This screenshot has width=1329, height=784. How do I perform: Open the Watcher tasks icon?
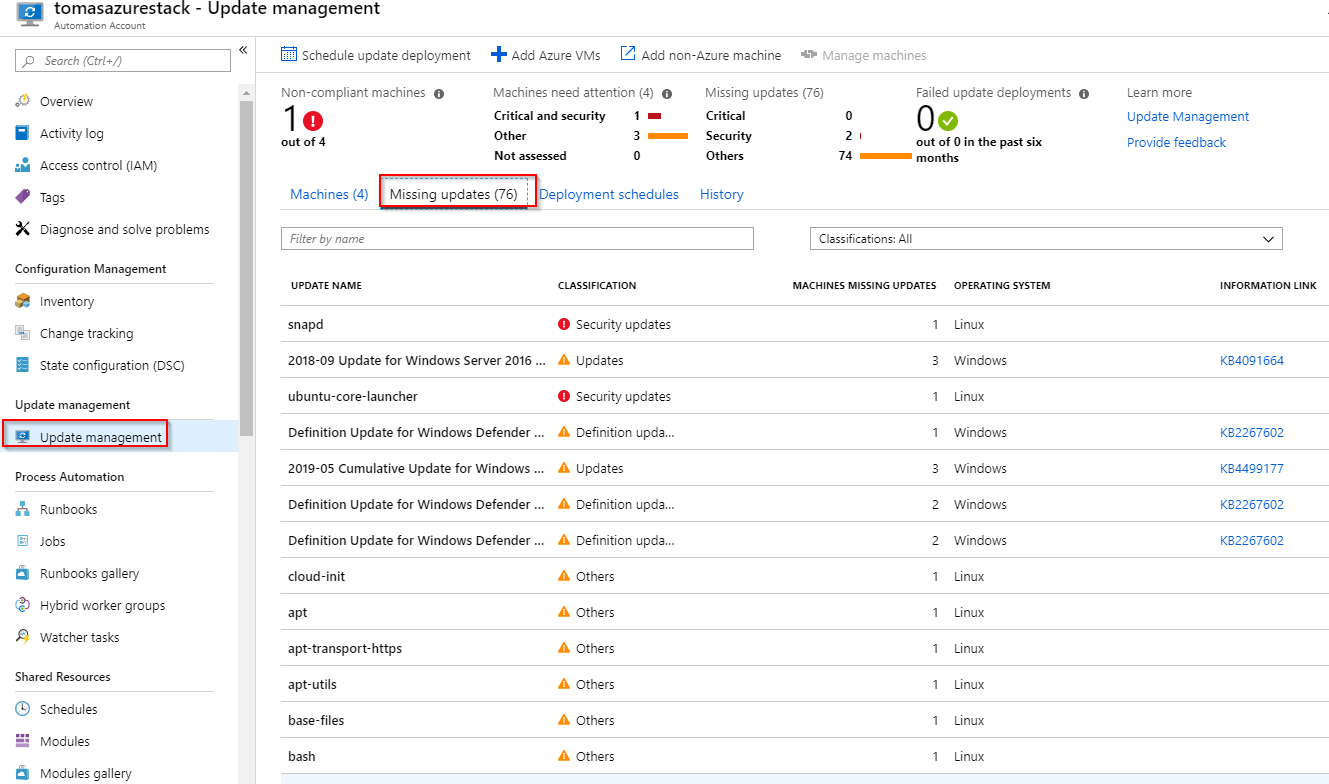[x=22, y=637]
